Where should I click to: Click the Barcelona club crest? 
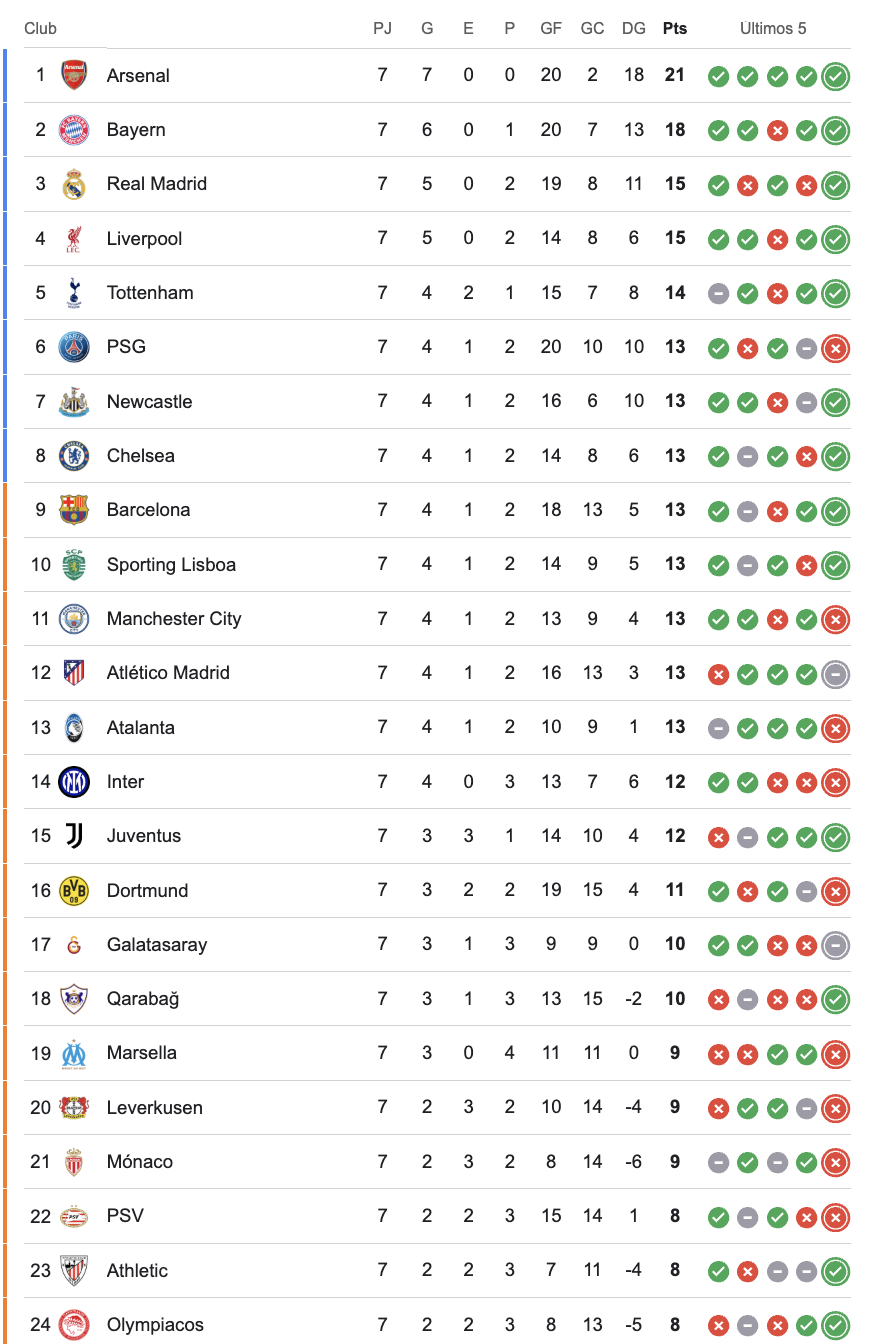74,510
